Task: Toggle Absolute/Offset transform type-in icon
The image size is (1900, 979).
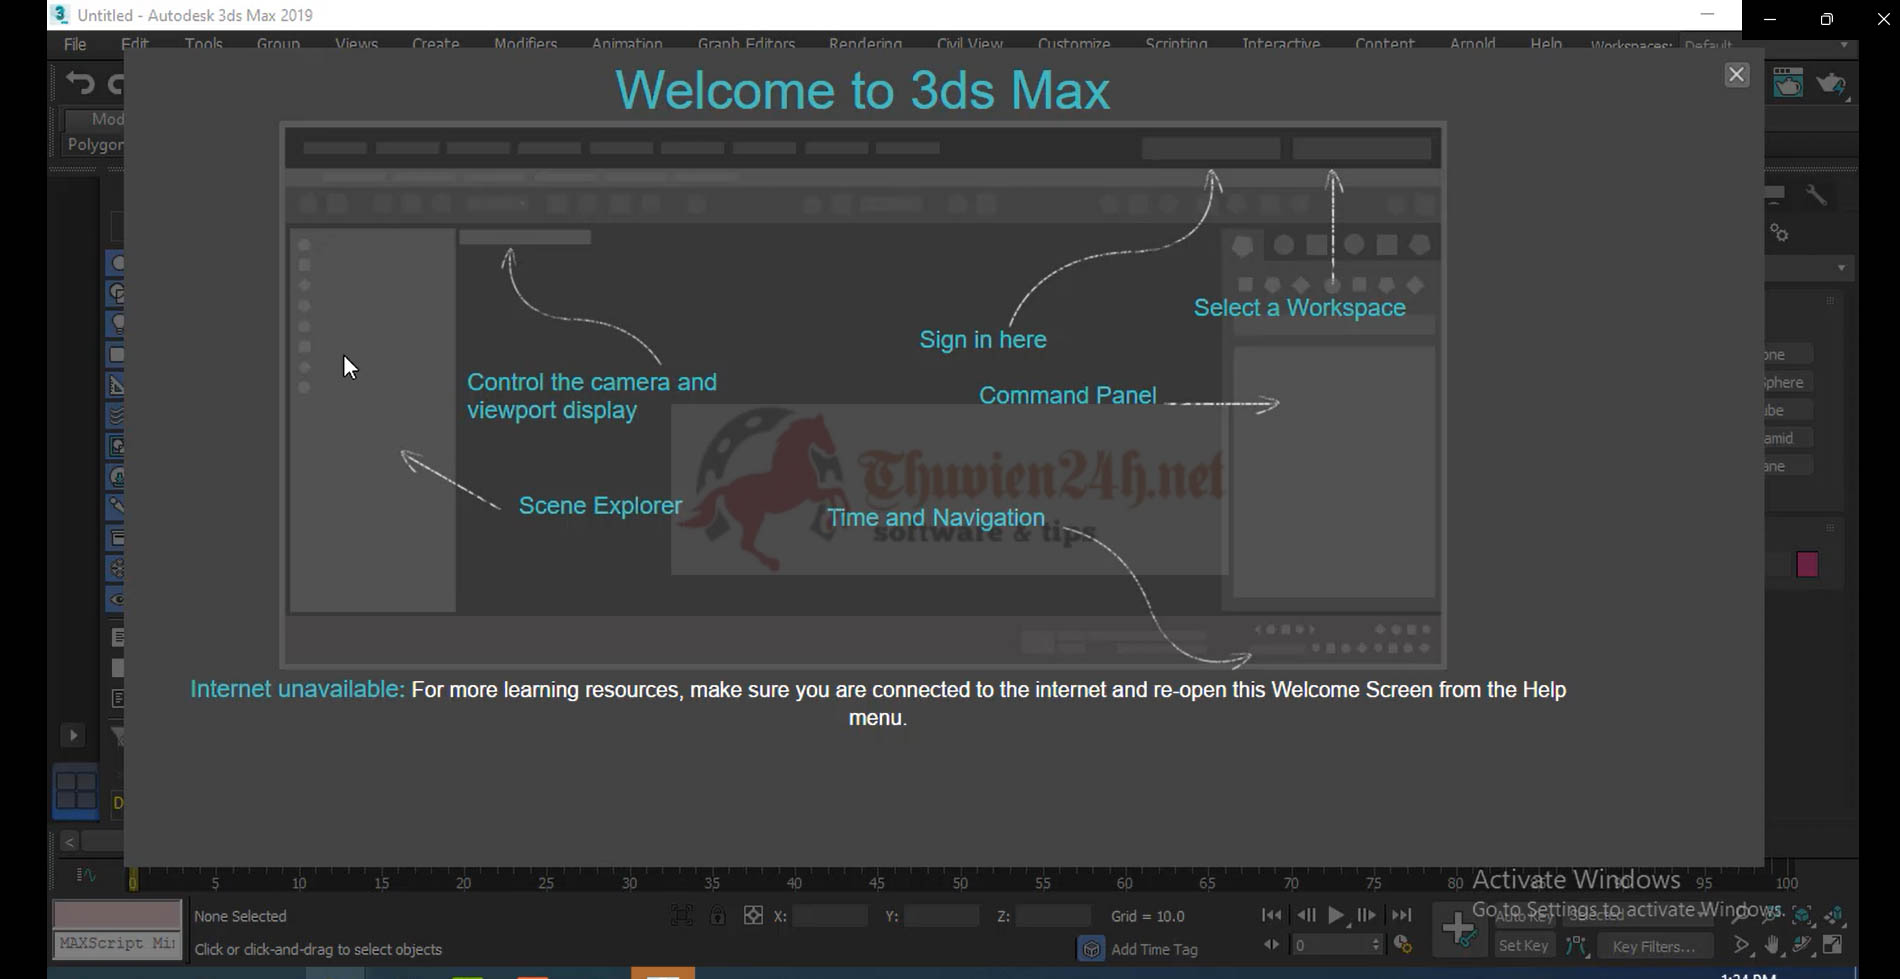Action: point(753,915)
